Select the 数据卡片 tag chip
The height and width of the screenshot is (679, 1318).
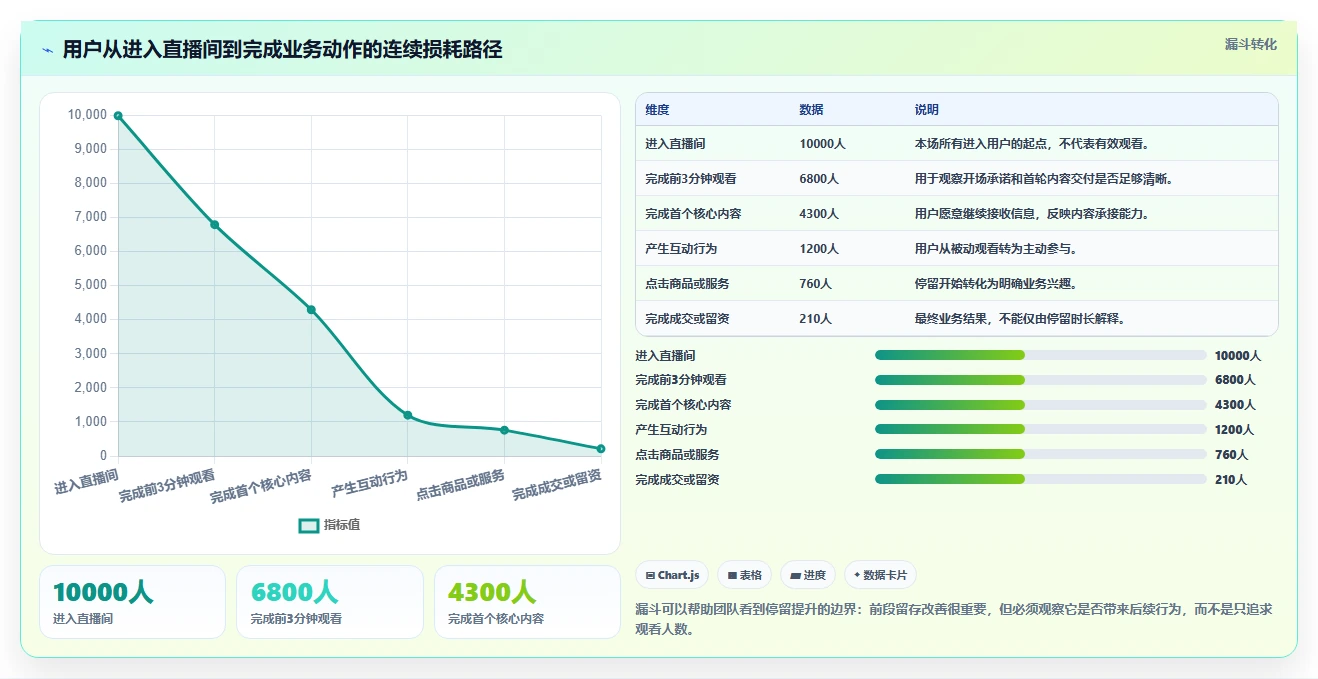click(880, 575)
